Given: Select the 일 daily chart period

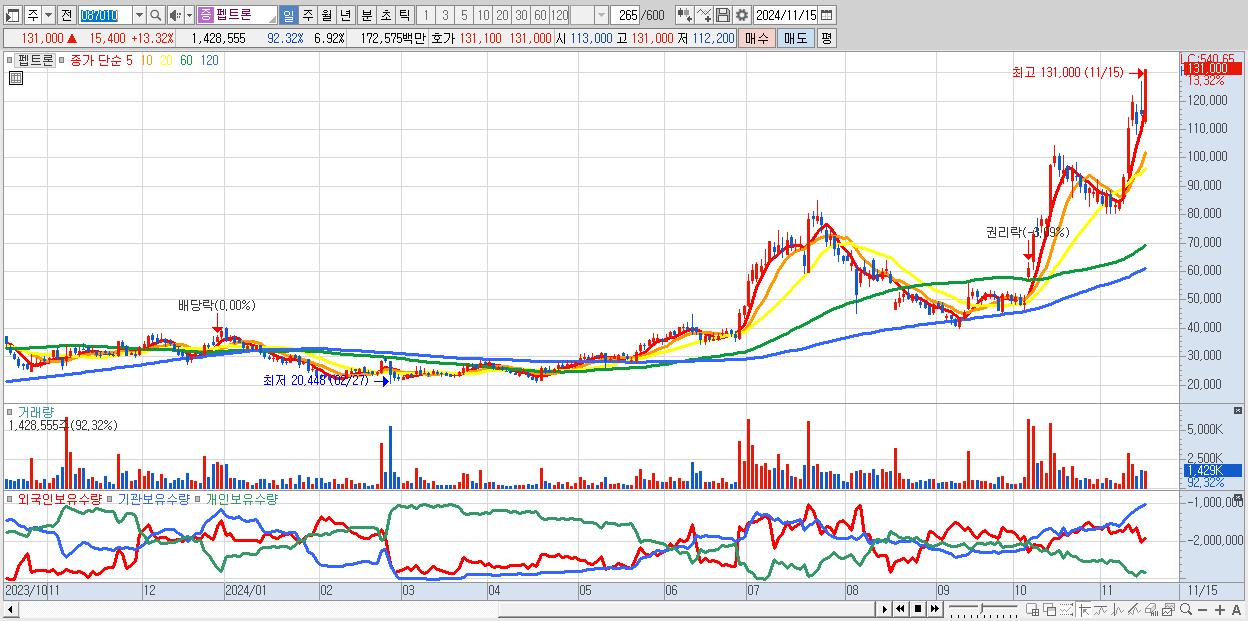Looking at the screenshot, I should click(x=288, y=15).
